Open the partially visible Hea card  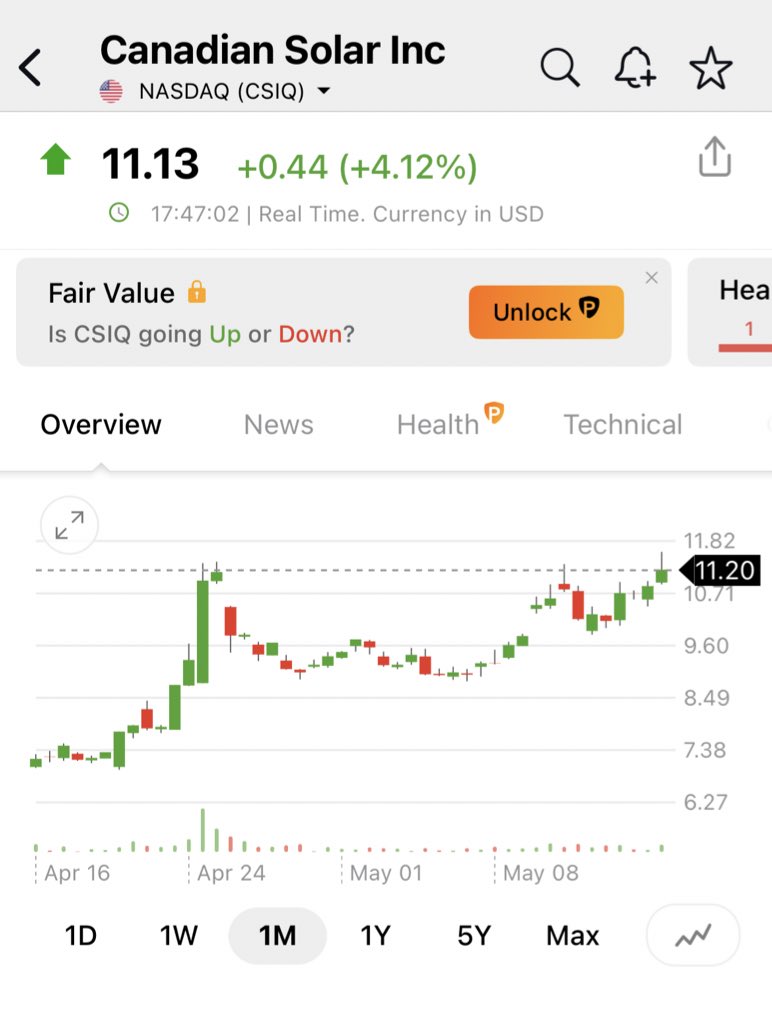pyautogui.click(x=730, y=312)
